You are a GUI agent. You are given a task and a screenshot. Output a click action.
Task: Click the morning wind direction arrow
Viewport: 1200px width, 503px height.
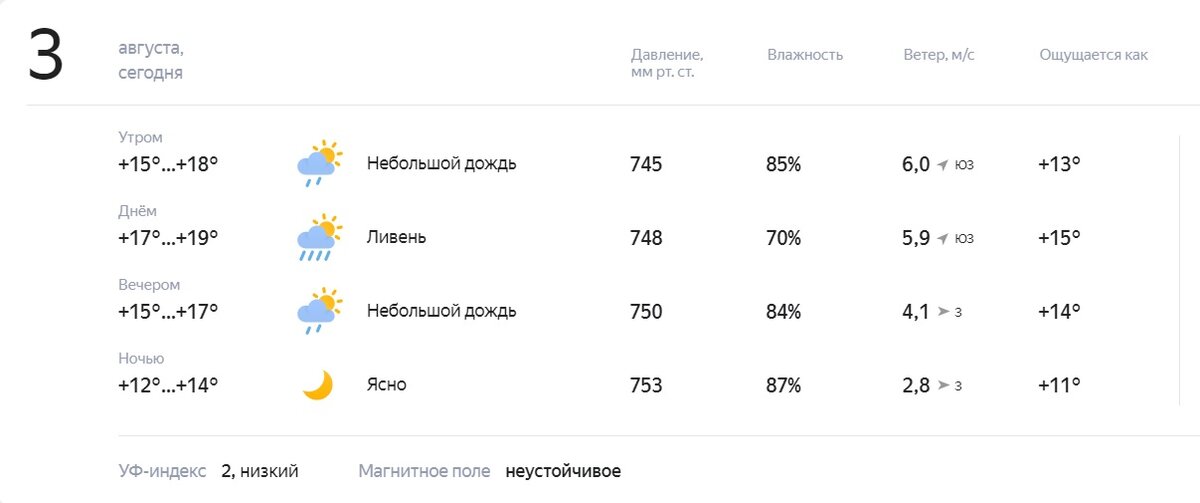click(942, 165)
